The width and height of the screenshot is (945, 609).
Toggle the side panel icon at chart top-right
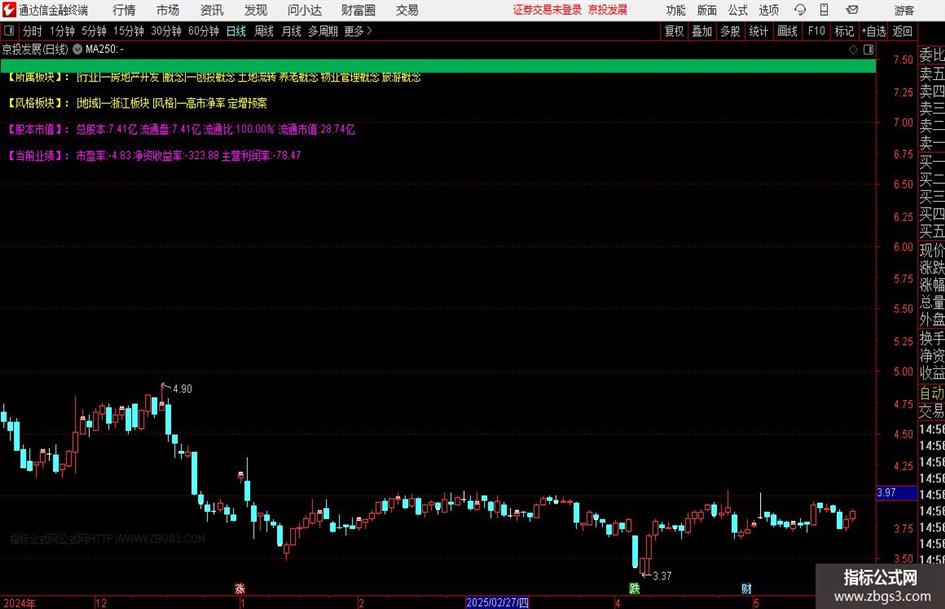pyautogui.click(x=868, y=49)
